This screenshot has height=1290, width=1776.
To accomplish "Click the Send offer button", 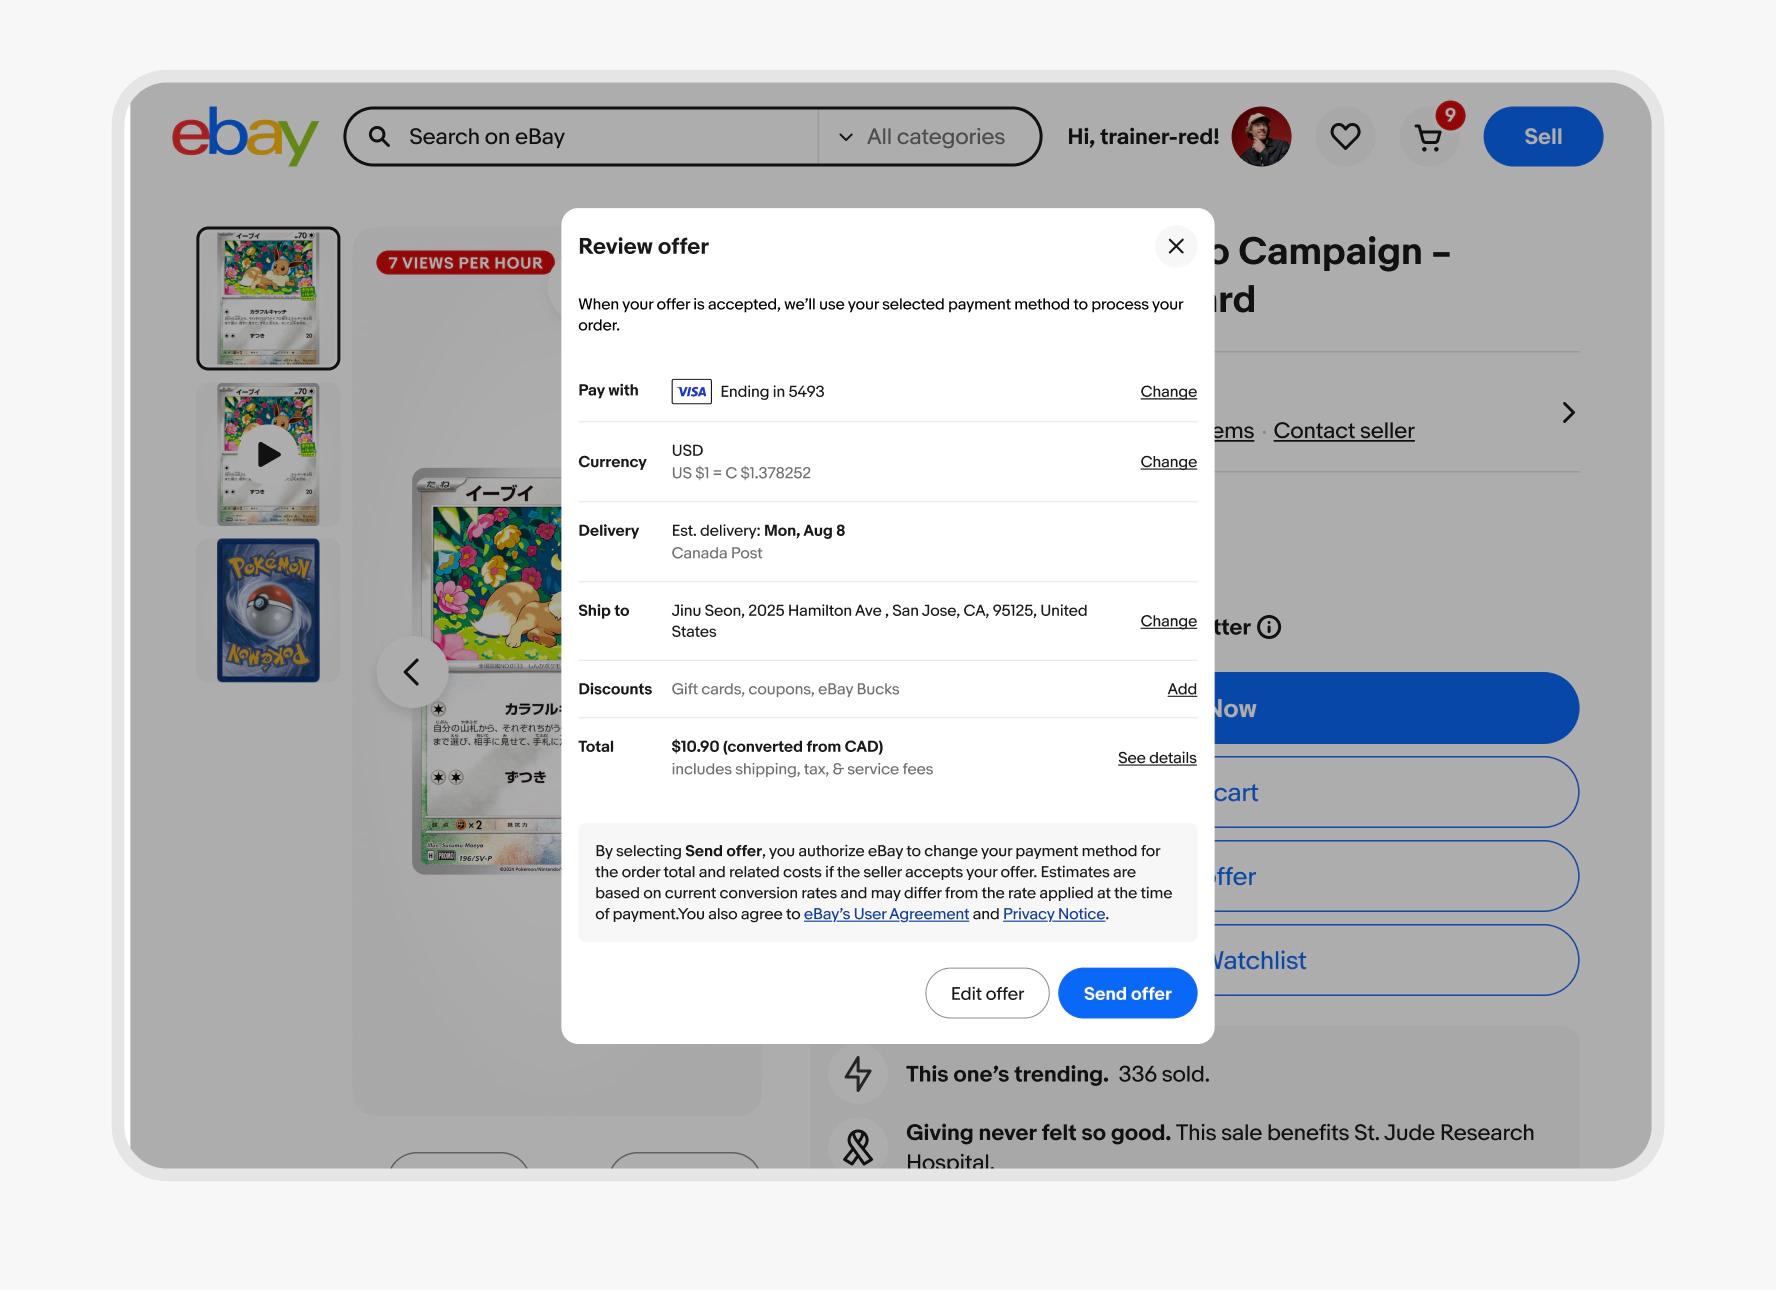I will click(x=1127, y=993).
